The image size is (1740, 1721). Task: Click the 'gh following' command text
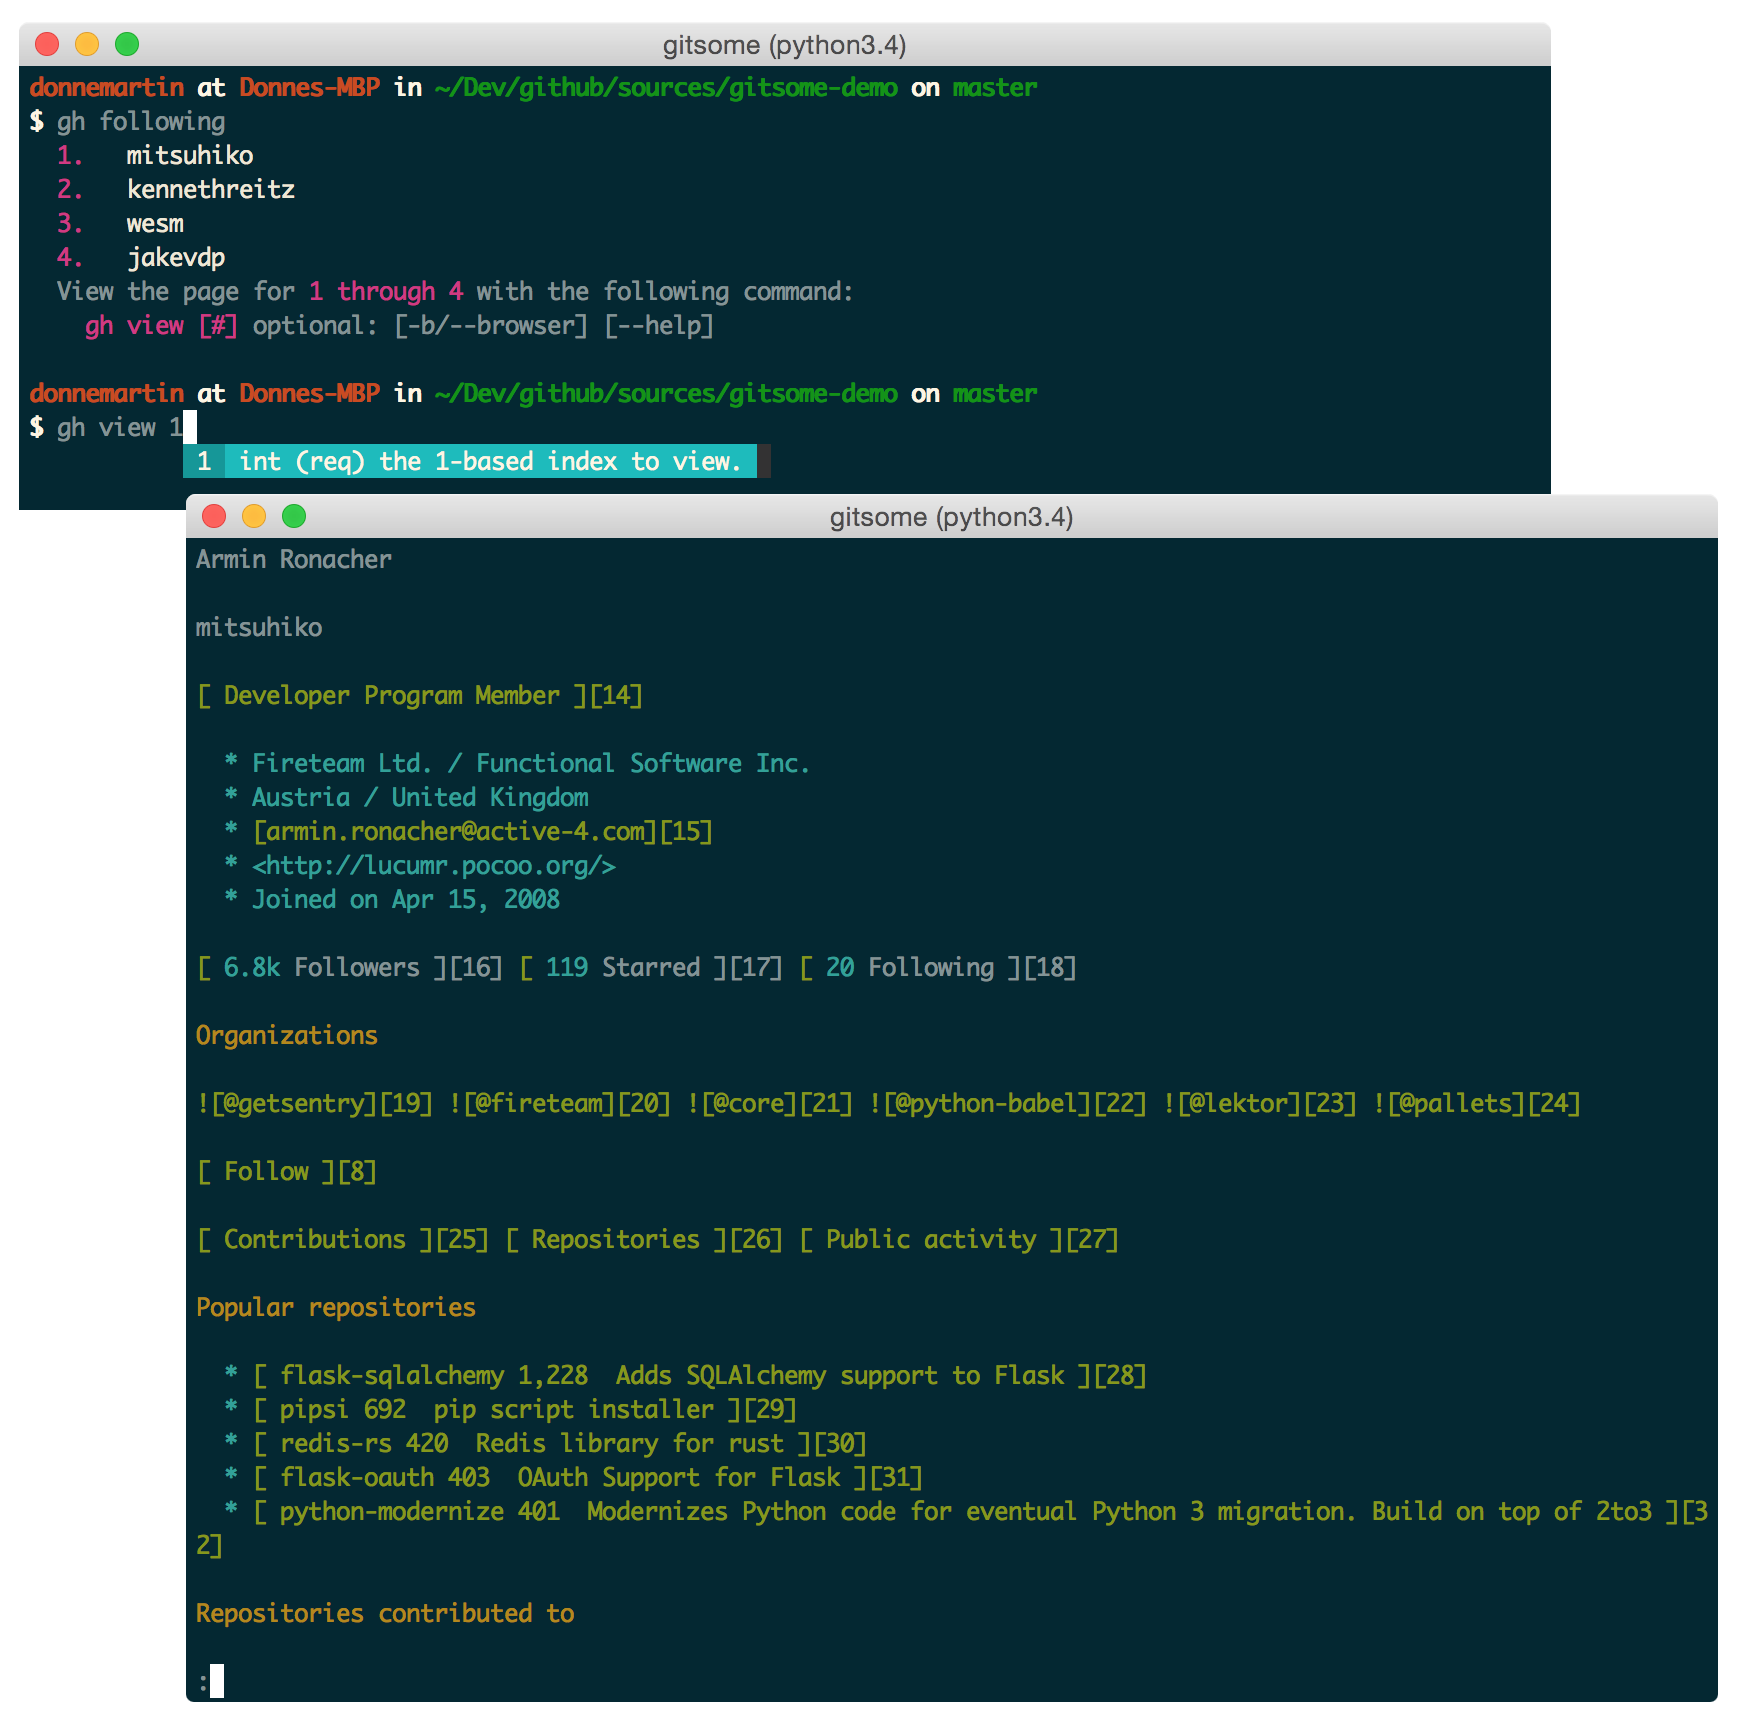pos(141,121)
